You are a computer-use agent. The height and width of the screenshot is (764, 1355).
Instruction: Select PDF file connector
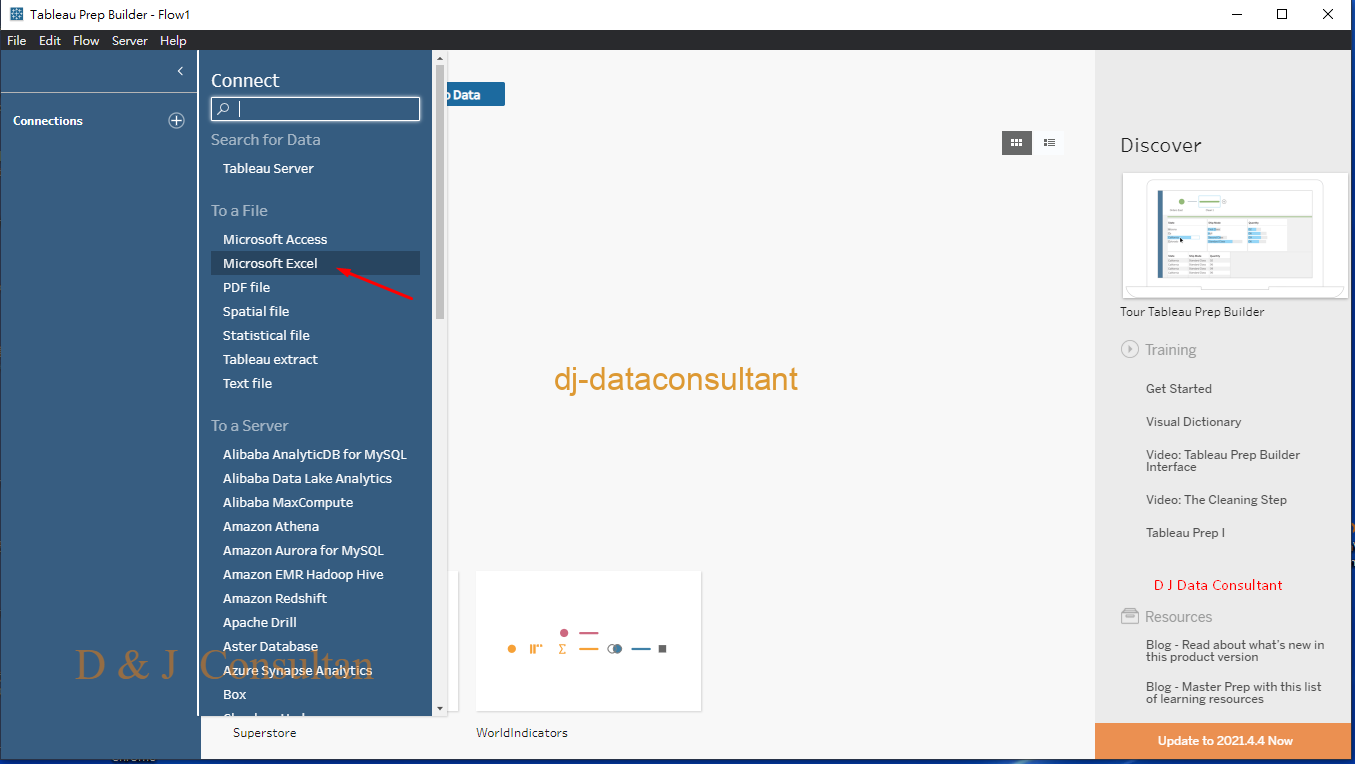click(246, 287)
